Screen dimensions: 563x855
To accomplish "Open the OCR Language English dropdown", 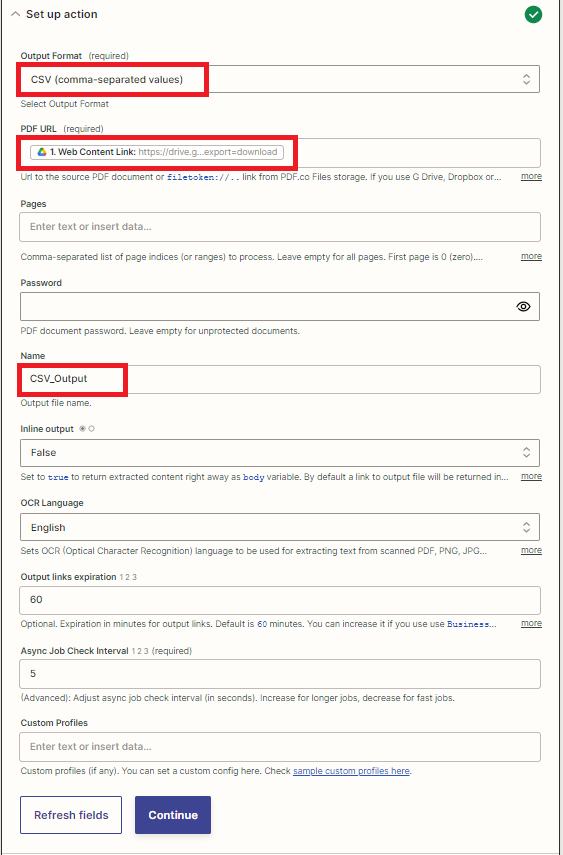I will tap(280, 527).
